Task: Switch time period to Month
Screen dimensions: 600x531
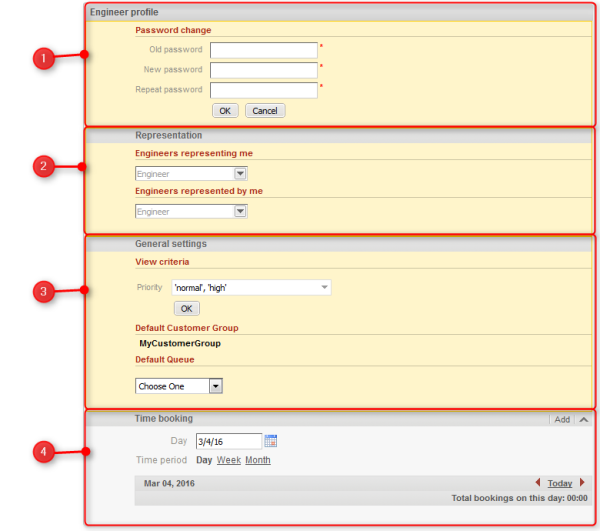Action: coord(257,460)
